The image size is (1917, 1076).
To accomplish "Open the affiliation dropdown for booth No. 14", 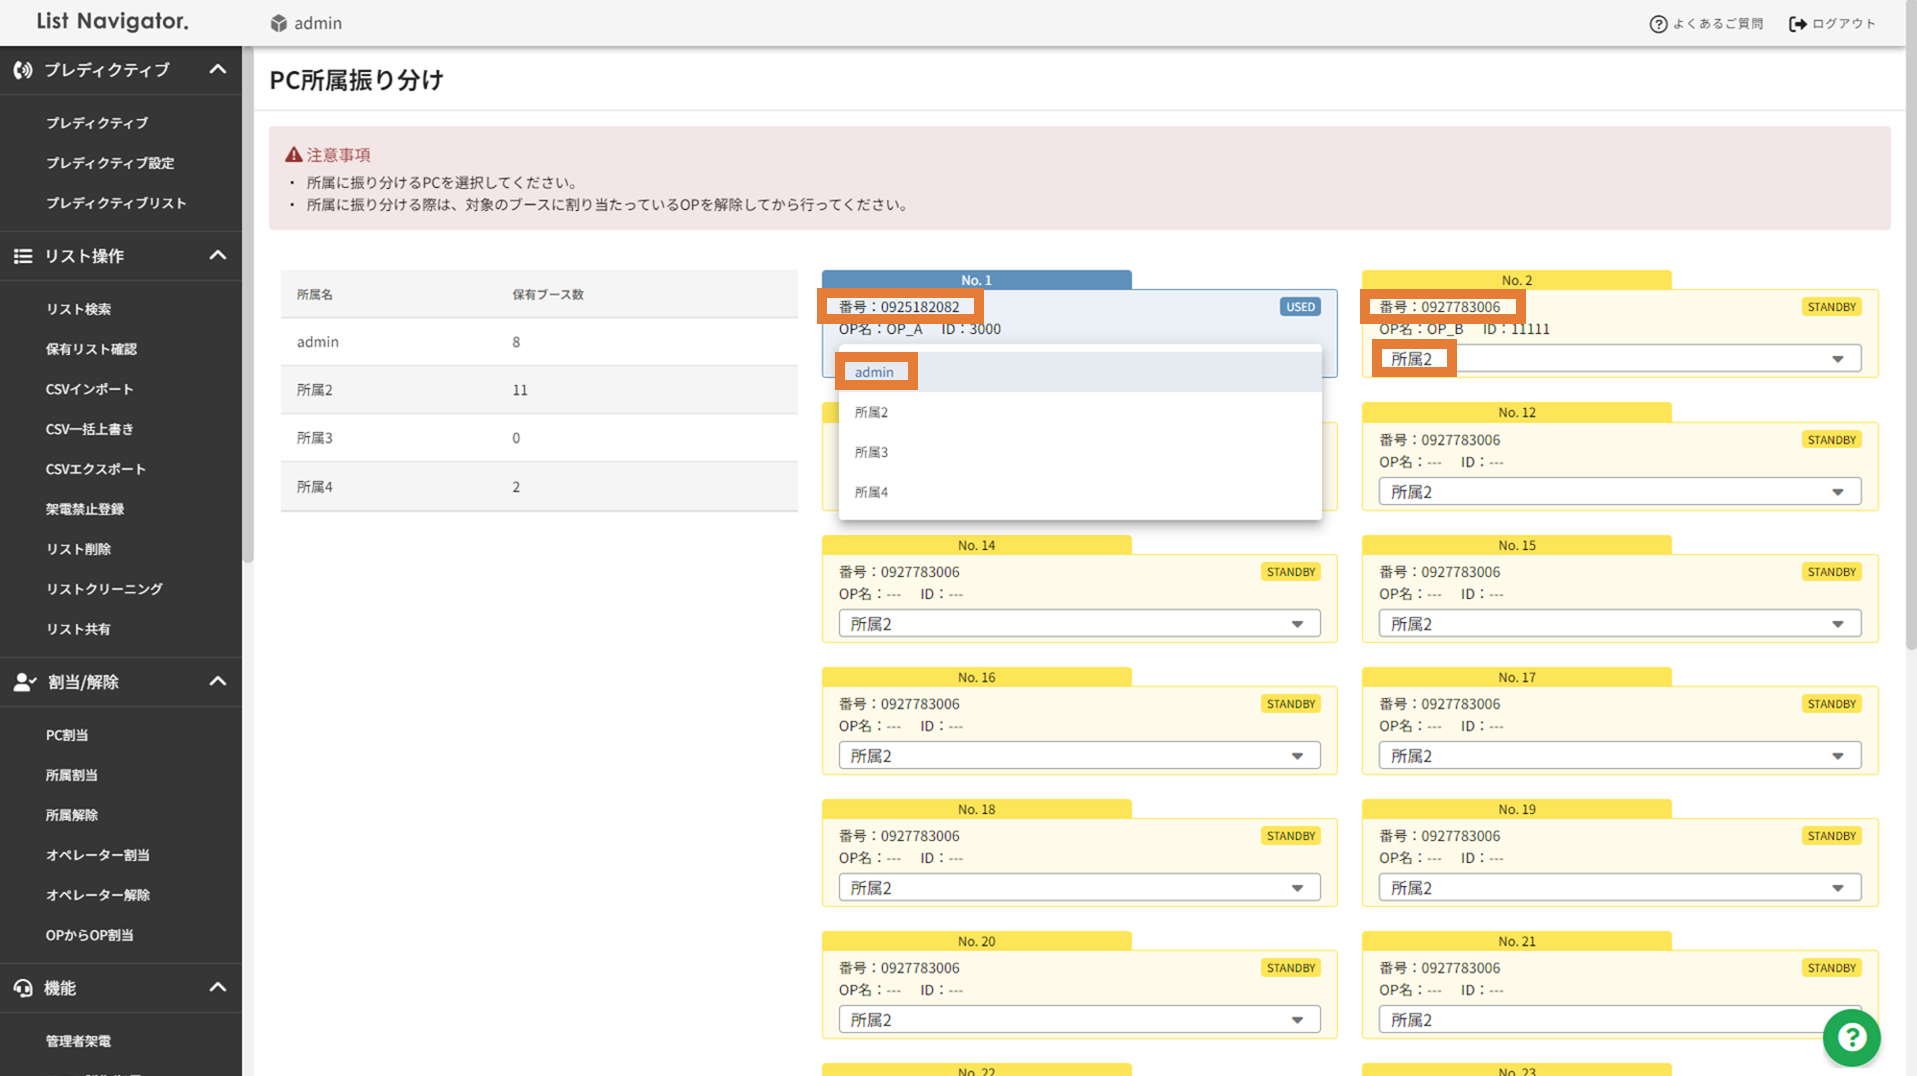I will (1078, 624).
